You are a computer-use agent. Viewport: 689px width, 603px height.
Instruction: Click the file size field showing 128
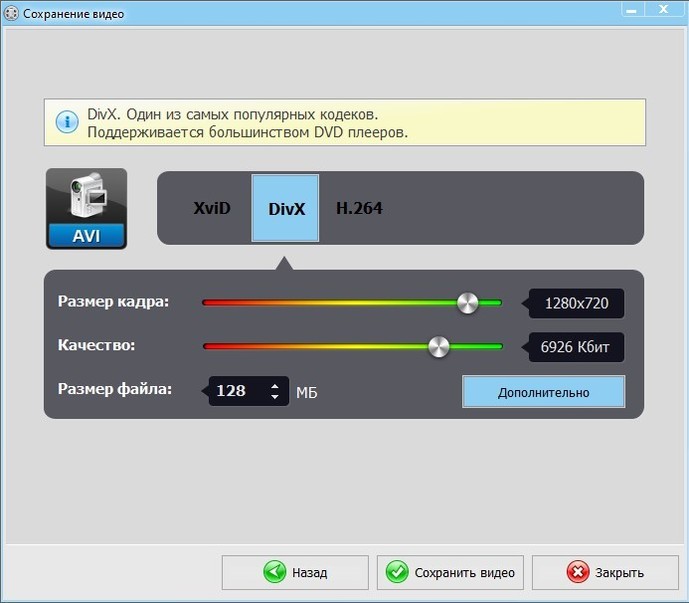click(248, 391)
